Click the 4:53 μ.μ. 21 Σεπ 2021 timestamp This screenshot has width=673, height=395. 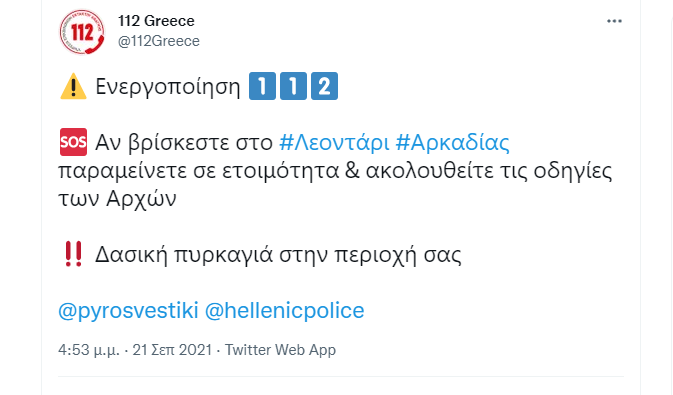click(135, 350)
